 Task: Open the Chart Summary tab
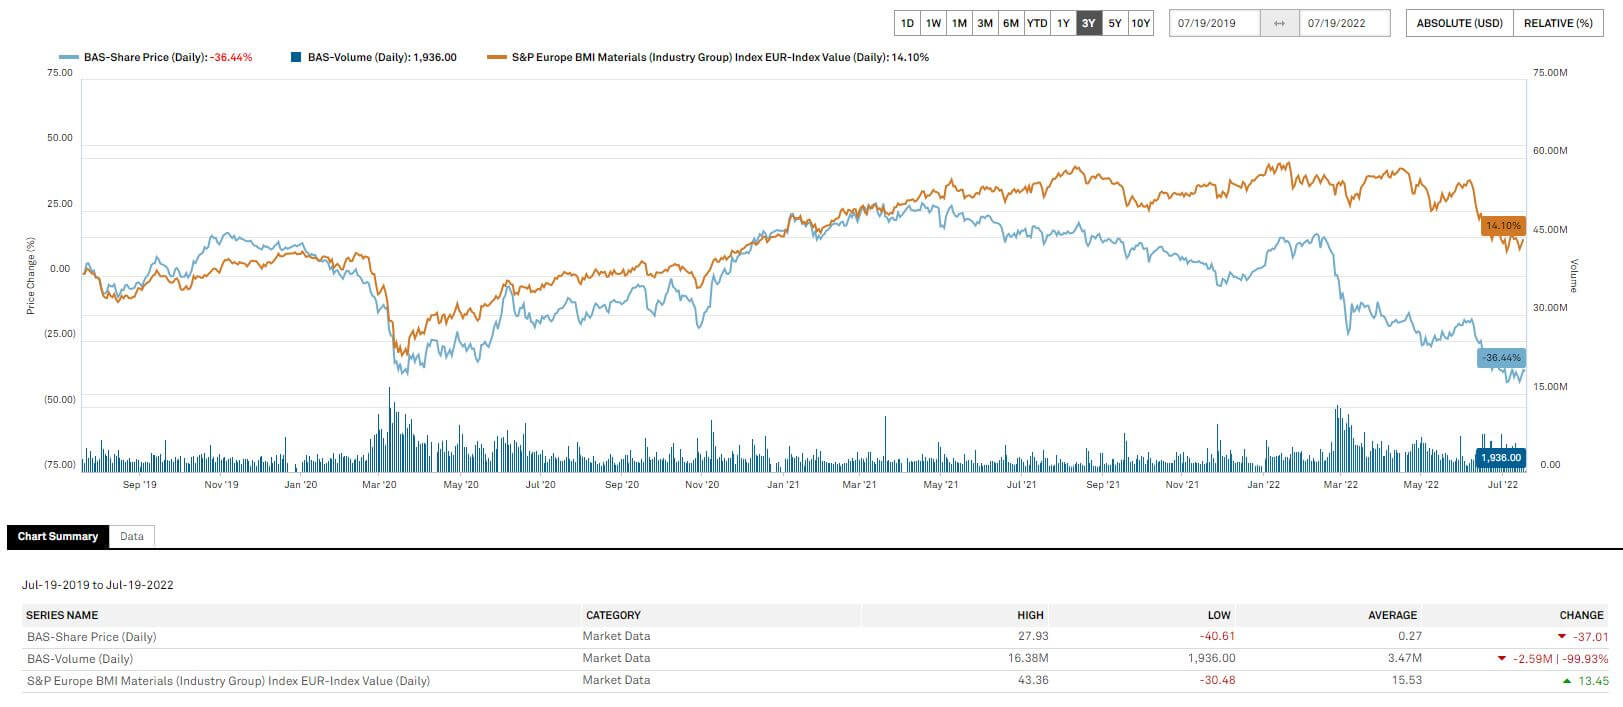click(58, 536)
